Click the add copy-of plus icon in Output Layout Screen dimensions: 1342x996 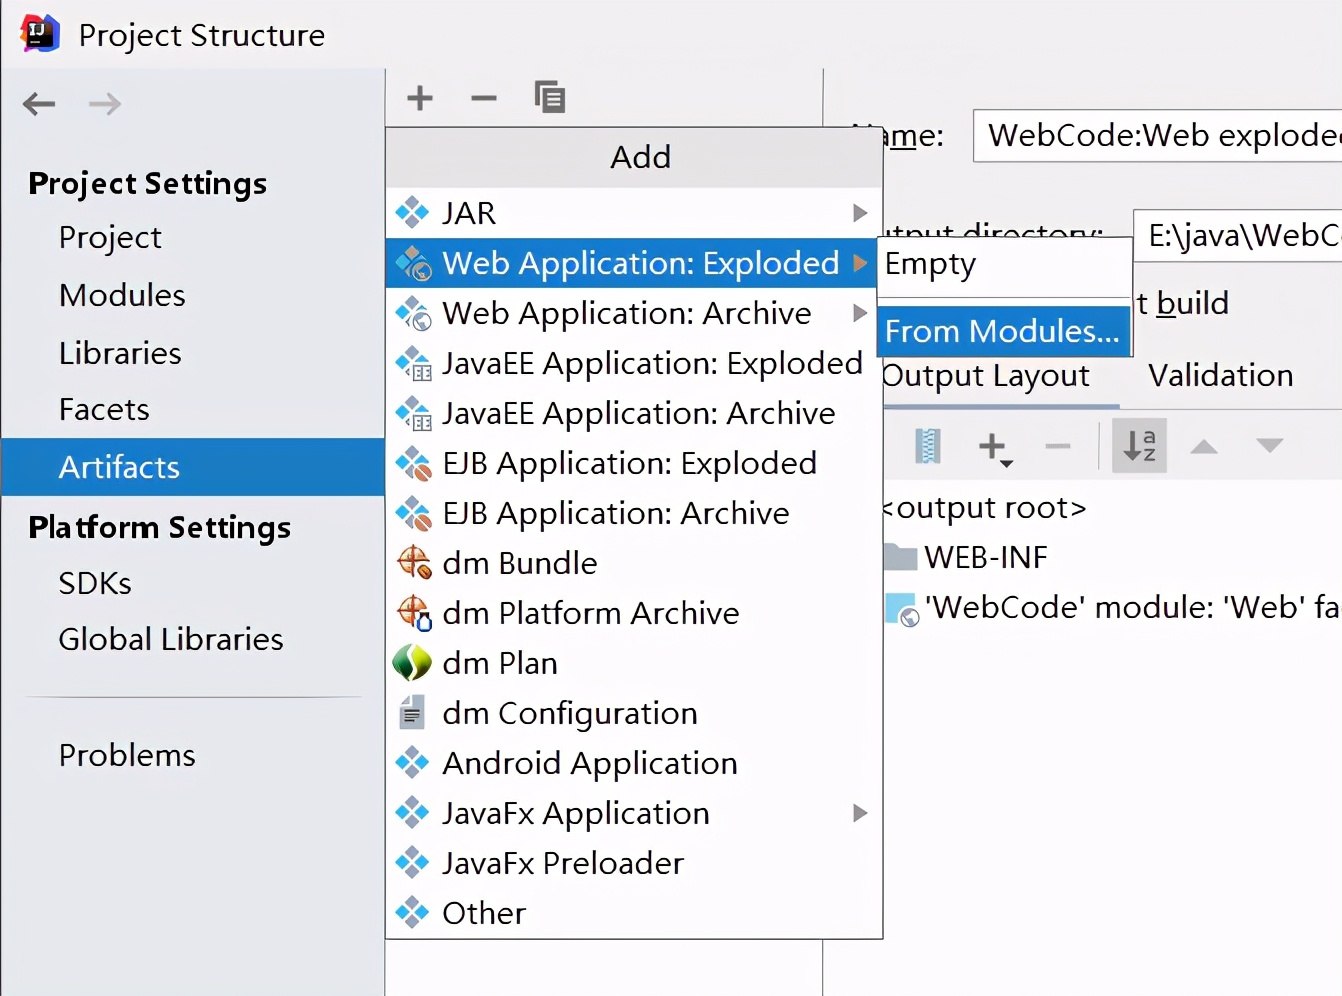tap(995, 447)
